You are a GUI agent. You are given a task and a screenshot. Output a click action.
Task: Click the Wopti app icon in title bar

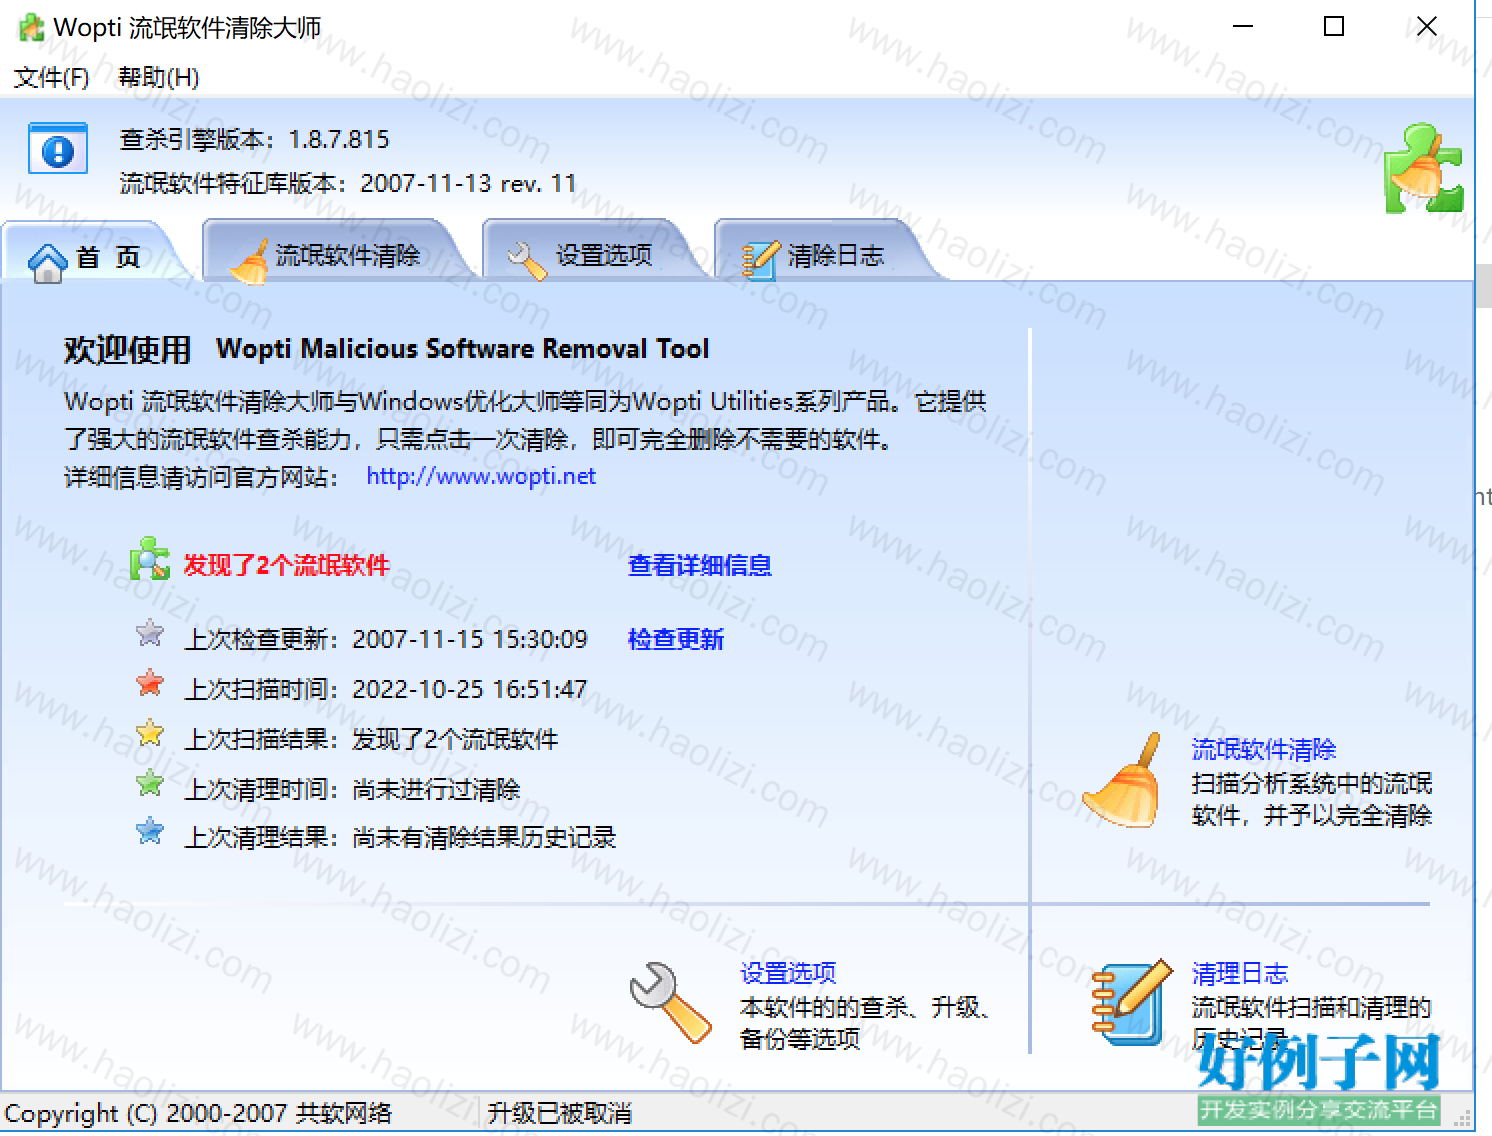[31, 27]
